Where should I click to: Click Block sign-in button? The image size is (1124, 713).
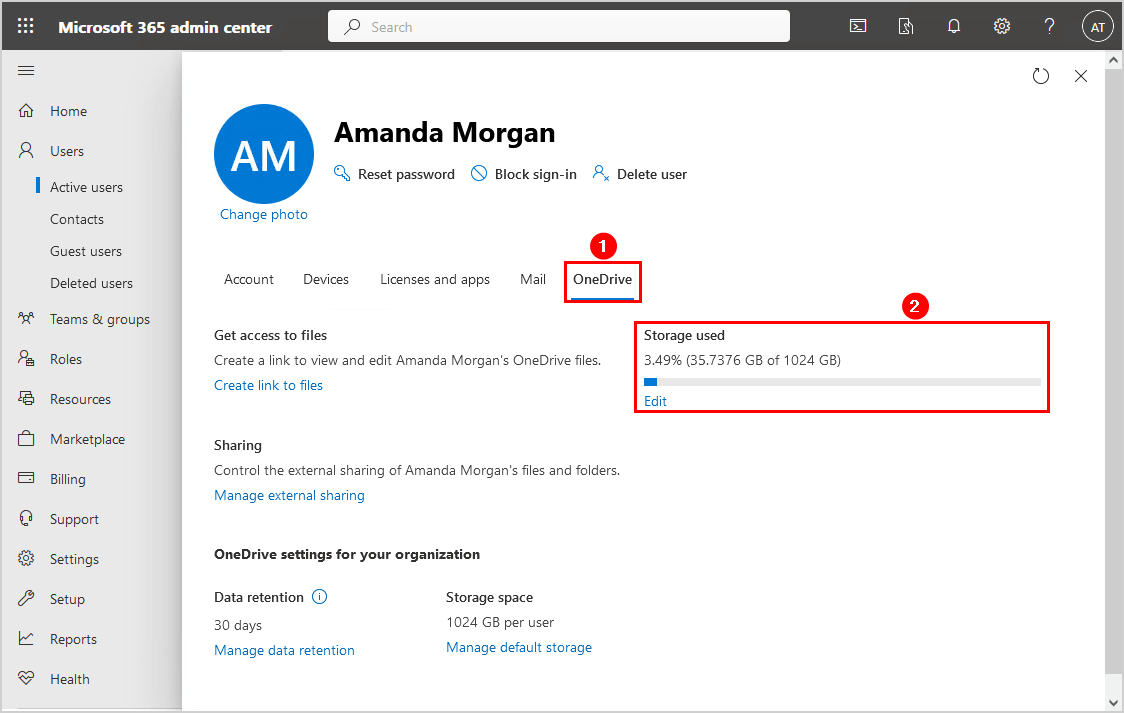[524, 174]
